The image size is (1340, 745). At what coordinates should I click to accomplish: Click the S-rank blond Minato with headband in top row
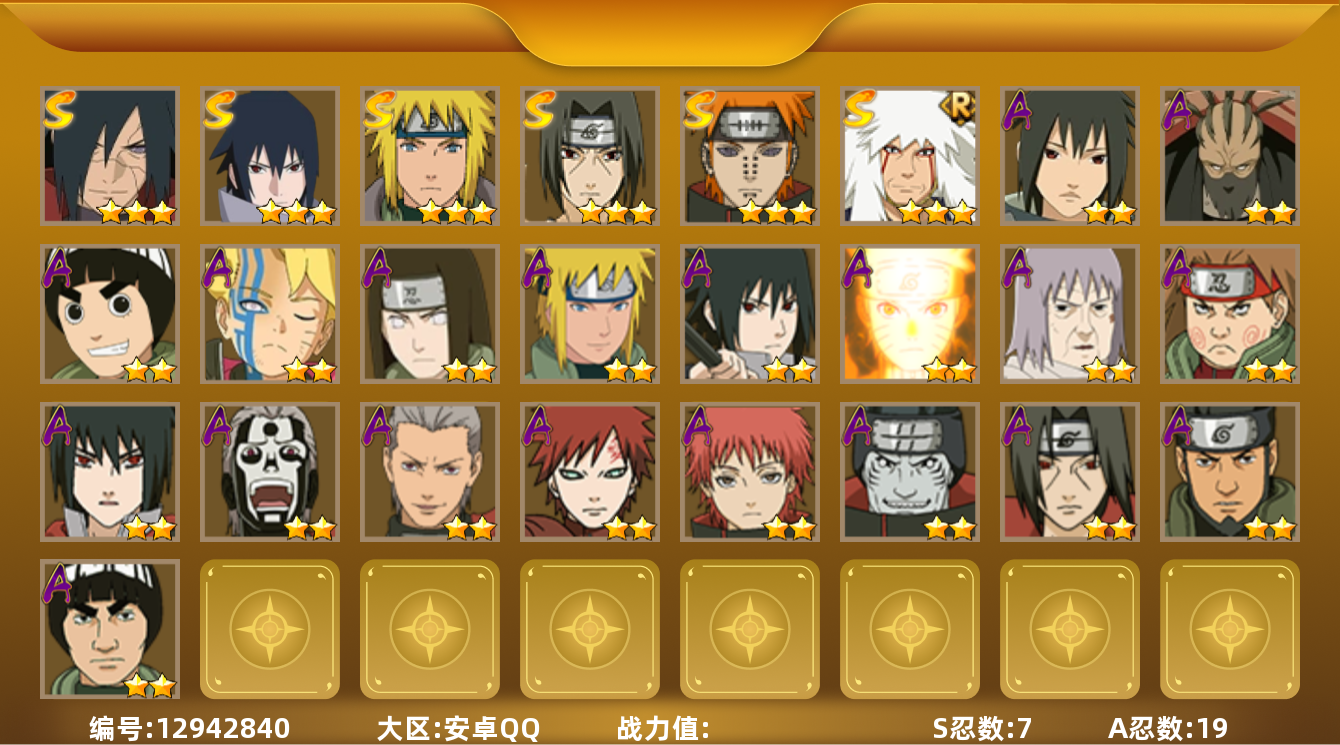coord(430,156)
